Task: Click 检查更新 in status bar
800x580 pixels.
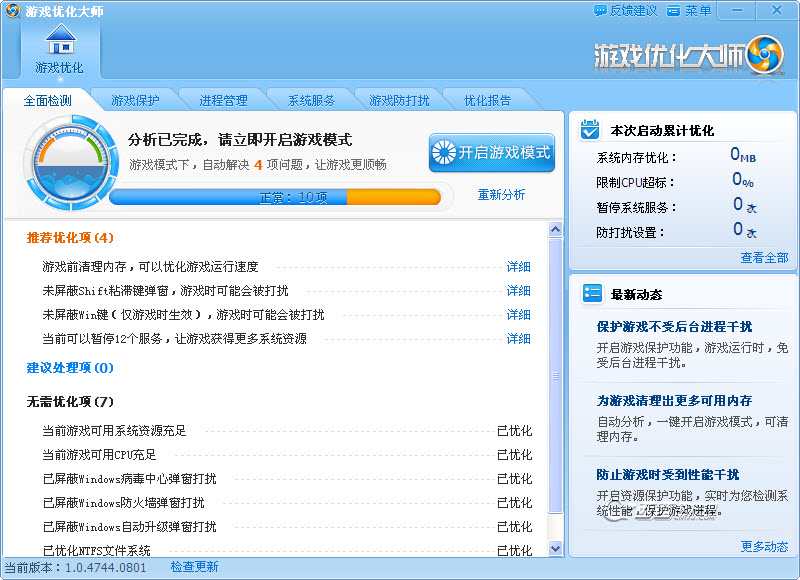Action: pos(194,567)
